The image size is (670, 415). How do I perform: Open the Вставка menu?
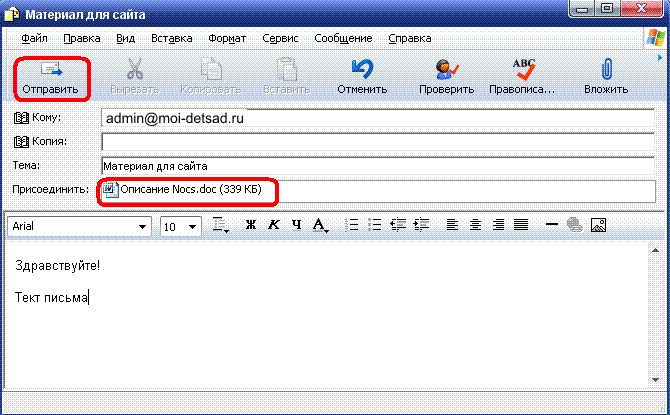[171, 38]
